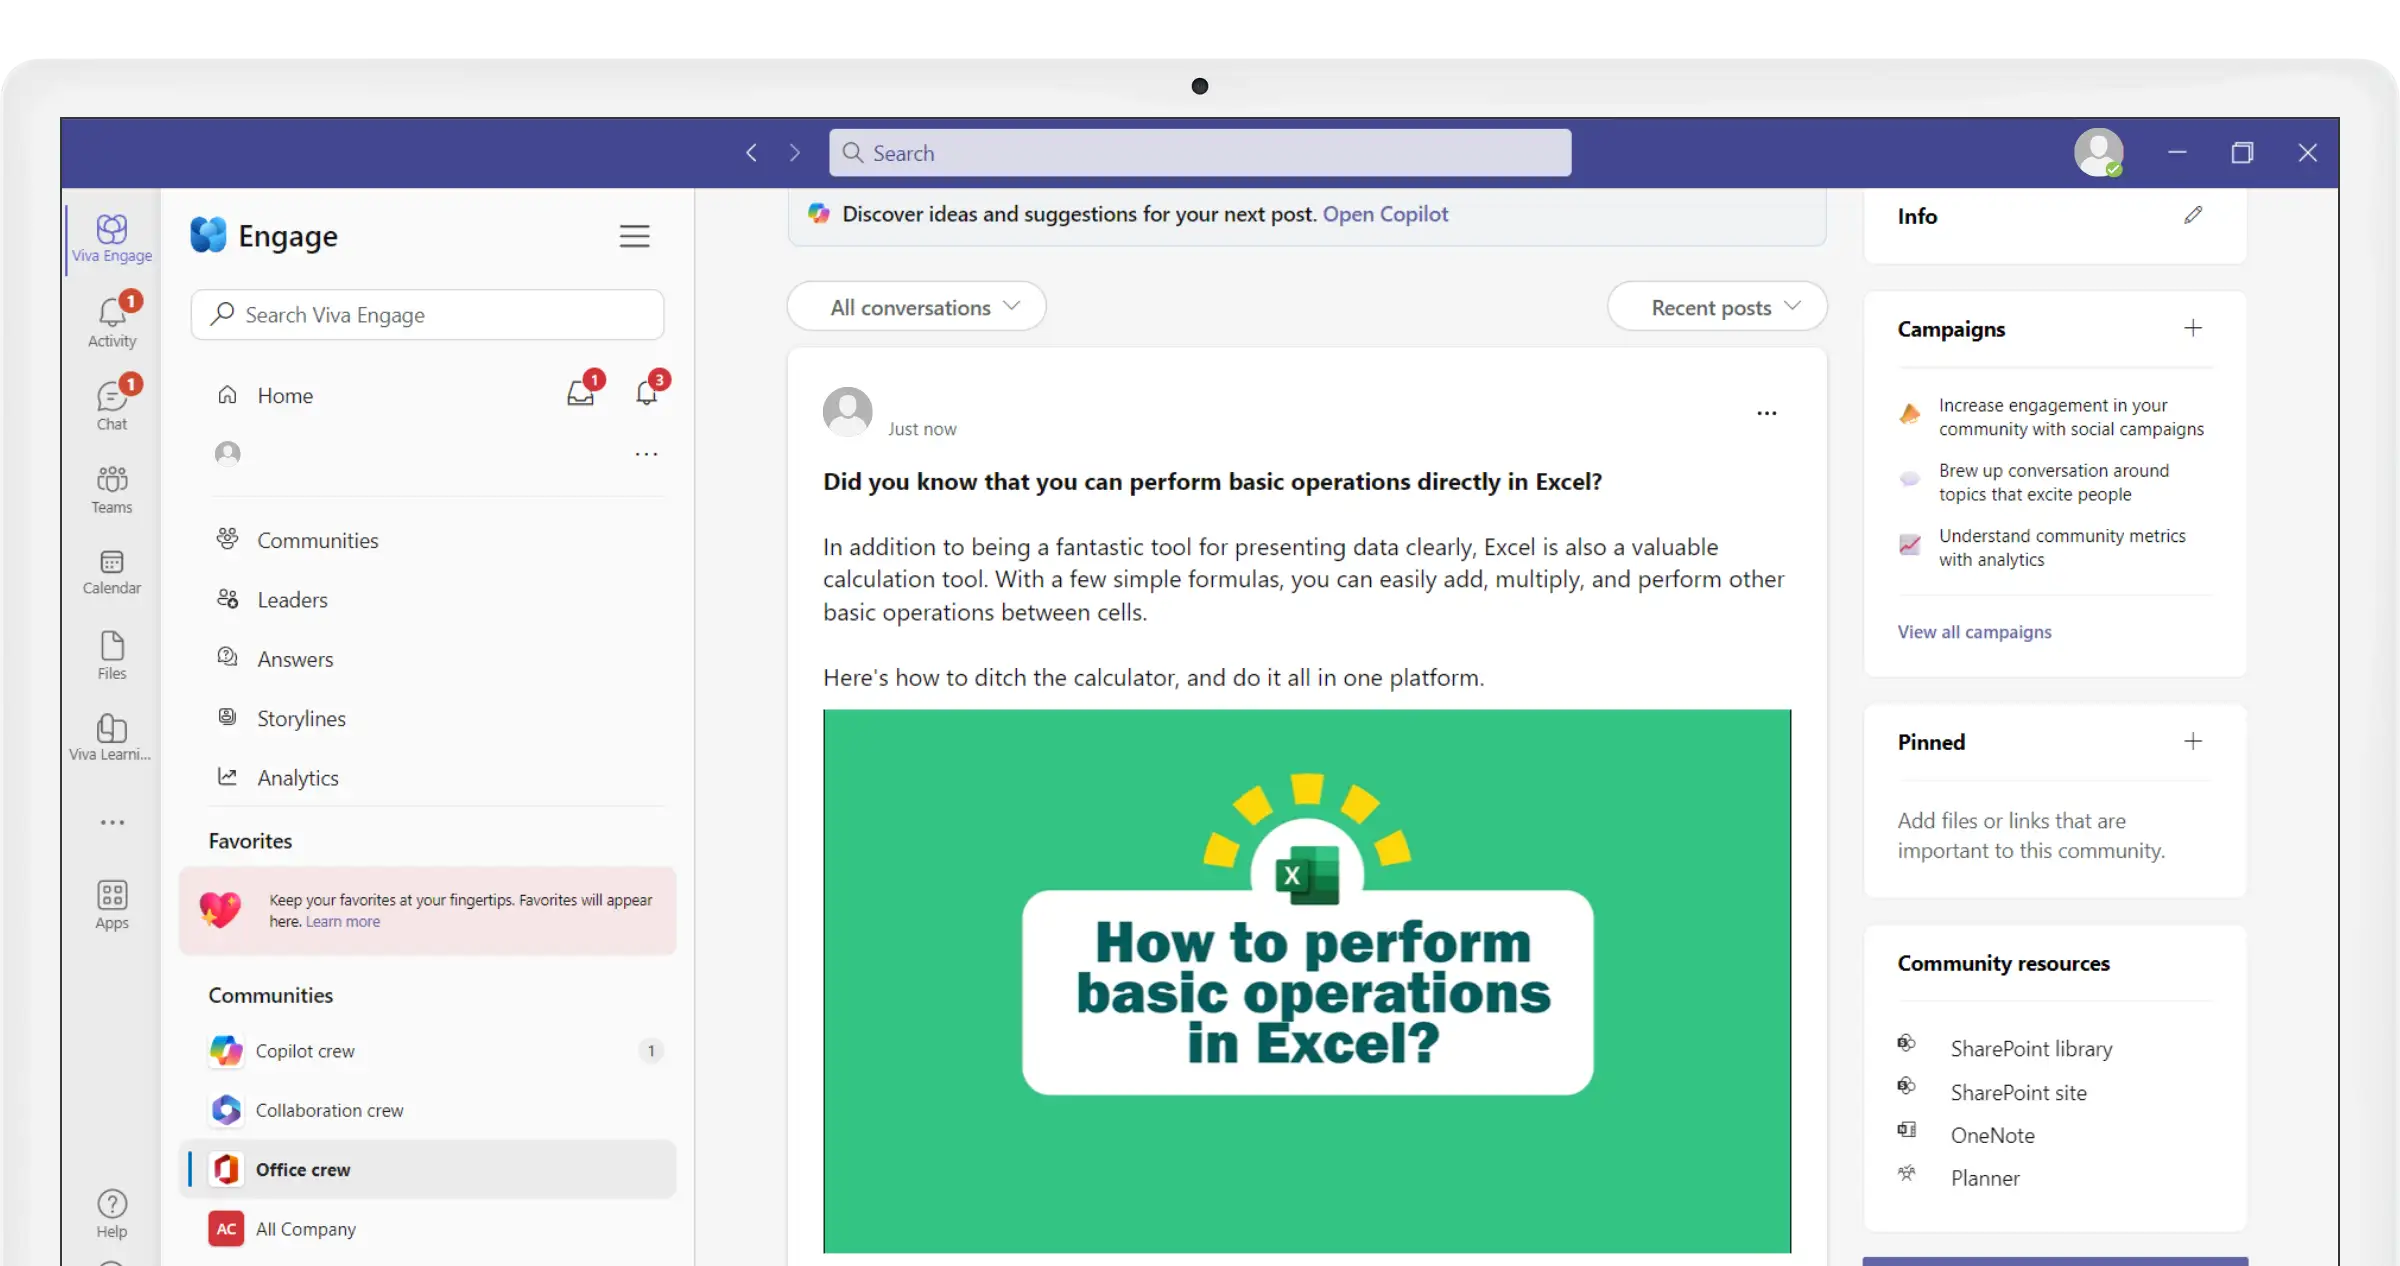Click the post author's avatar
Screen dimensions: 2400x1266
point(848,412)
